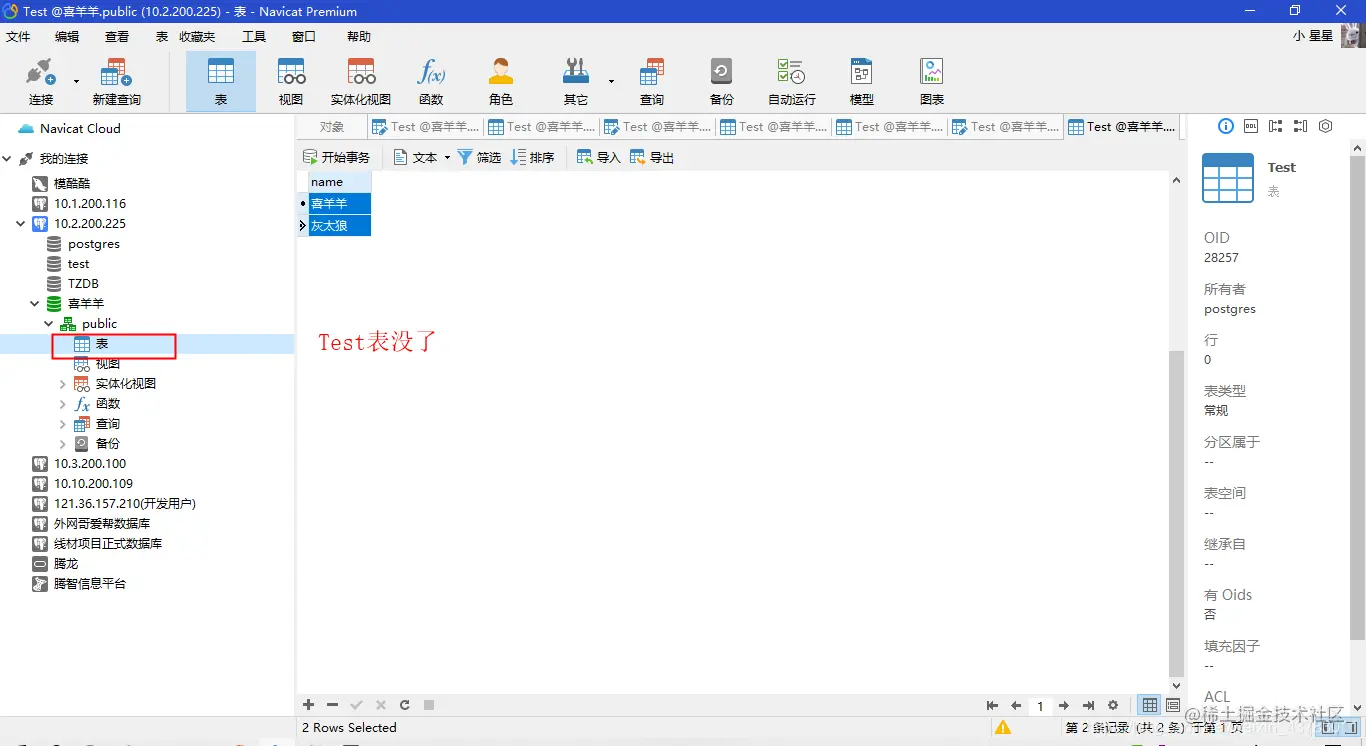Screen dimensions: 1366x746
Task: Open the pagination settings gear icon
Action: [1113, 705]
